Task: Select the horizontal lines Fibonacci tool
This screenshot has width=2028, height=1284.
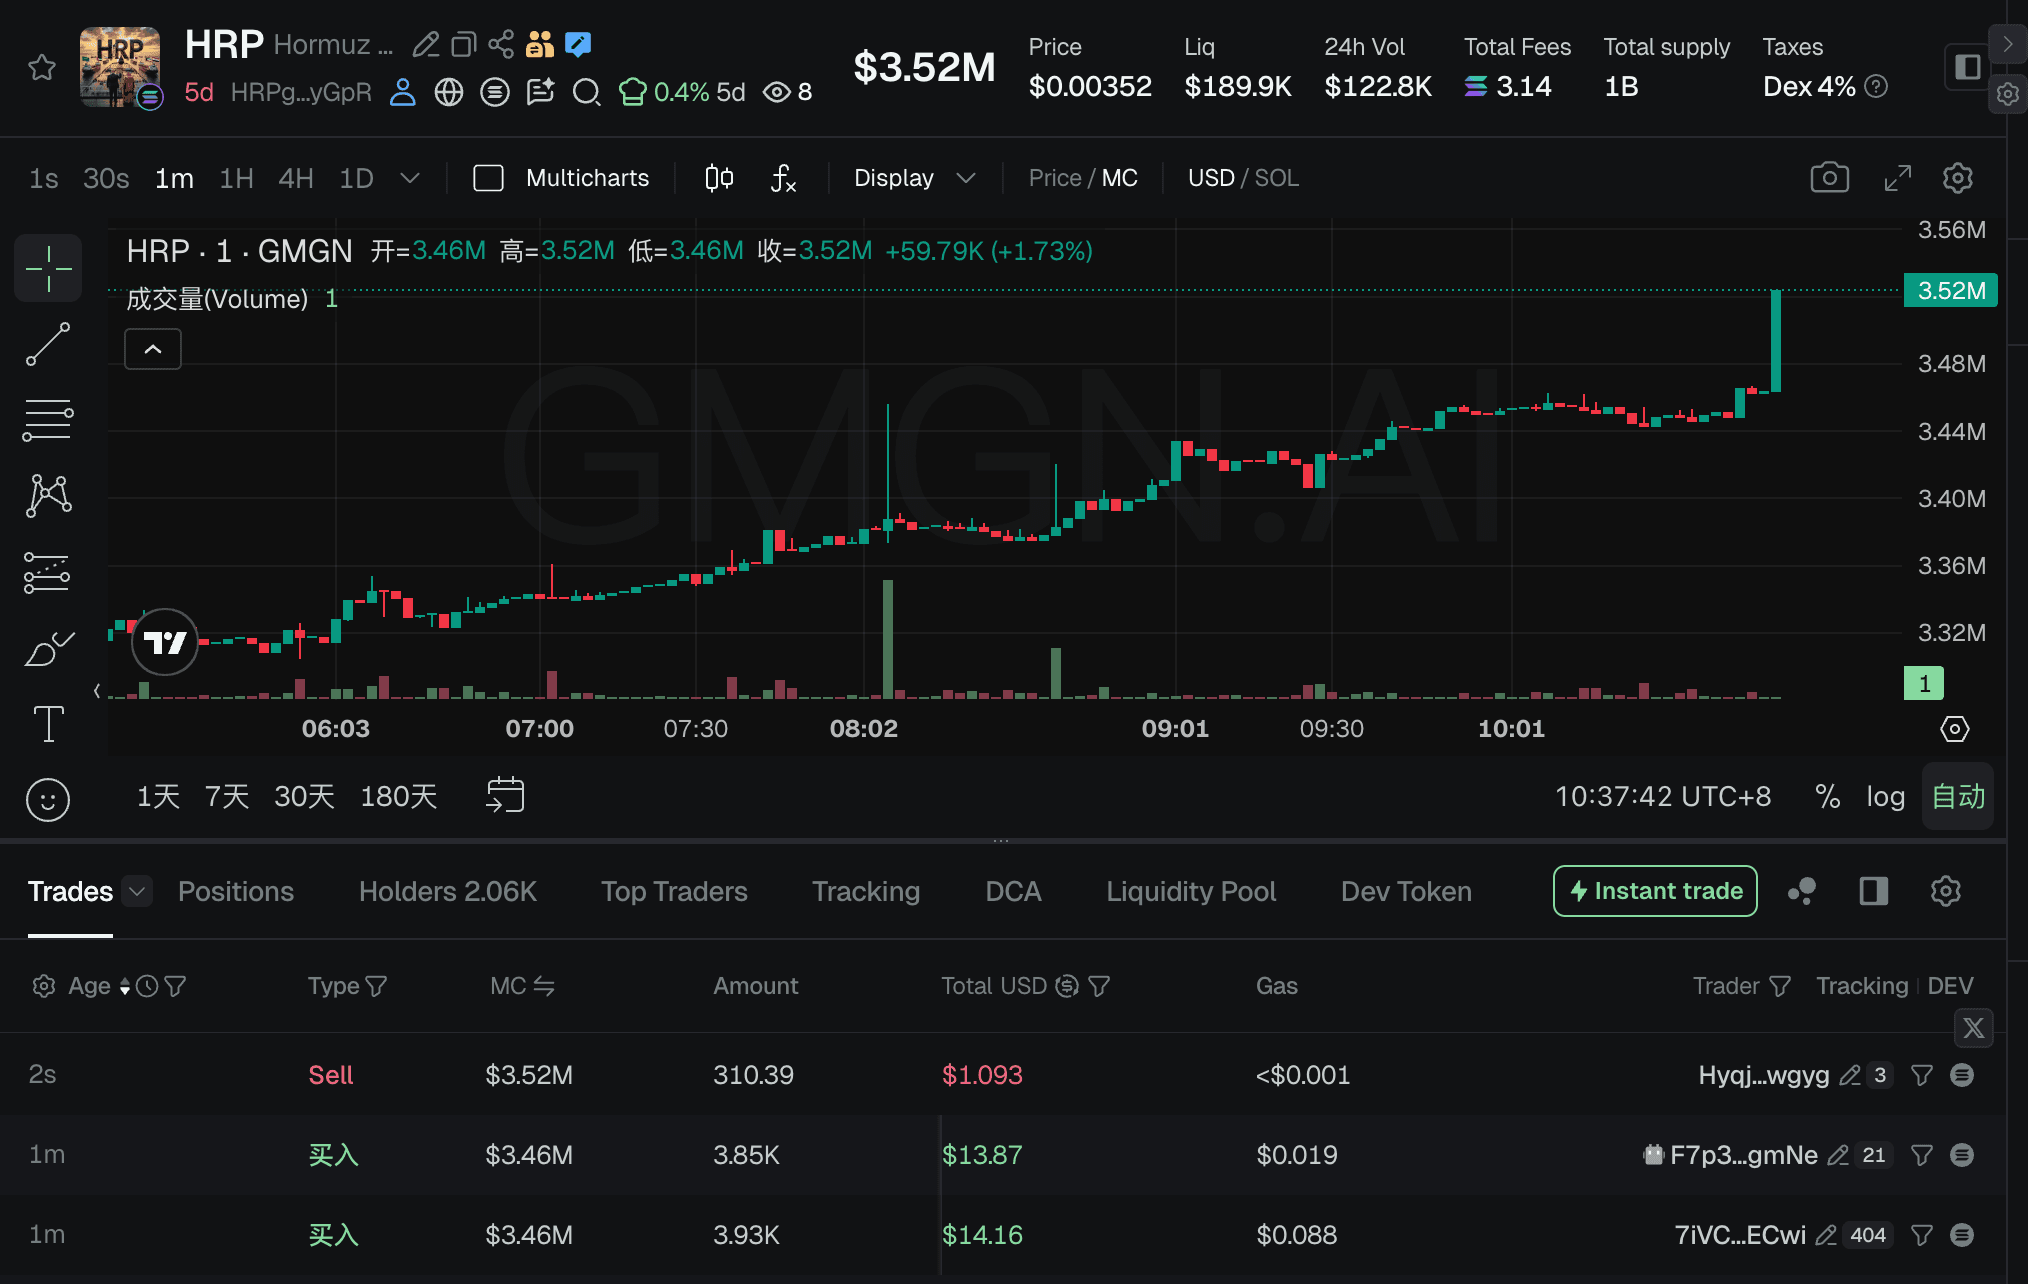Action: pos(48,420)
